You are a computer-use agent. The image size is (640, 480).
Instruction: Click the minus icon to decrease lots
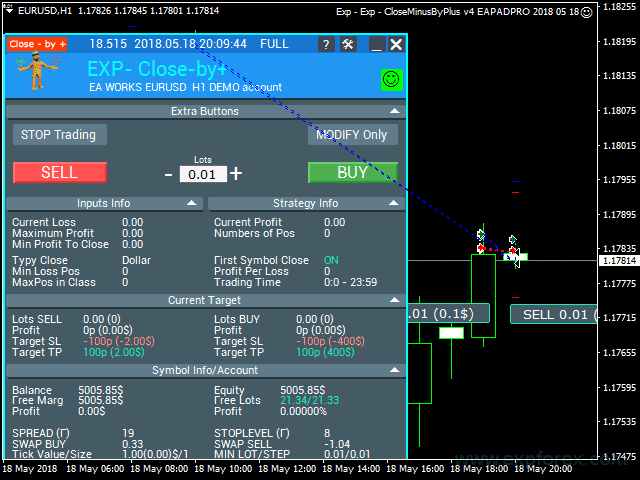pos(168,174)
